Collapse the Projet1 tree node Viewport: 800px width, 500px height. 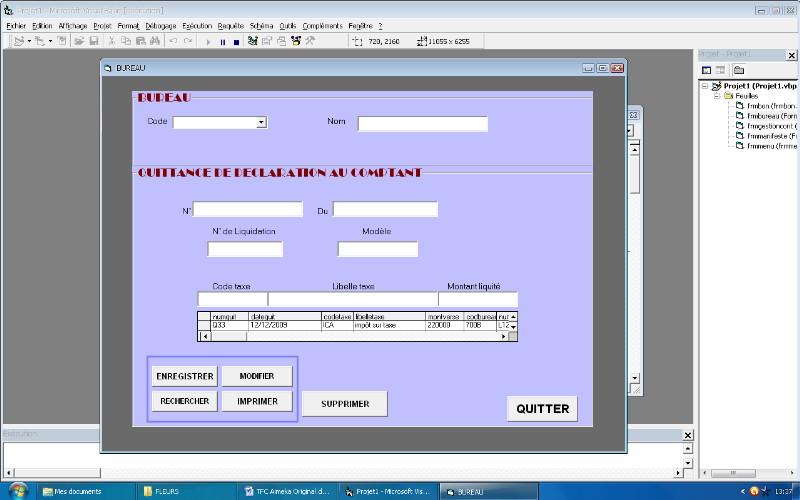click(x=704, y=87)
